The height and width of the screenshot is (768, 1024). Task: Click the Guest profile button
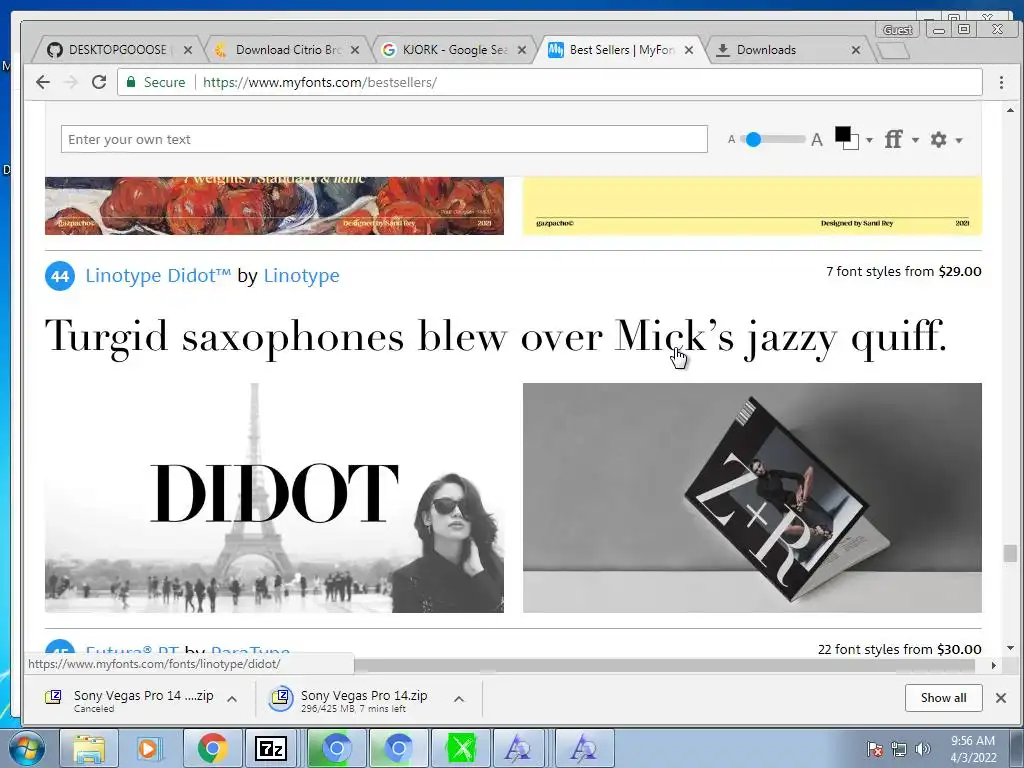[897, 29]
